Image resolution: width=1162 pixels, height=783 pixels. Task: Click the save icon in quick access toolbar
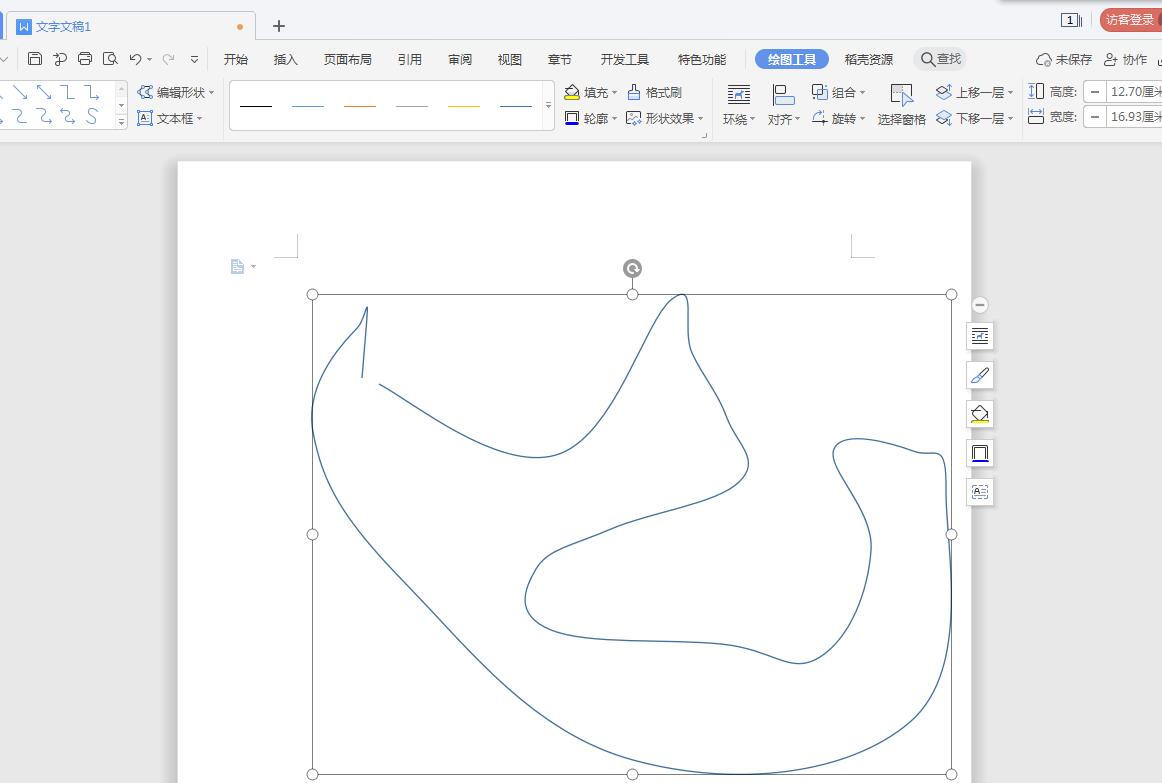point(35,59)
